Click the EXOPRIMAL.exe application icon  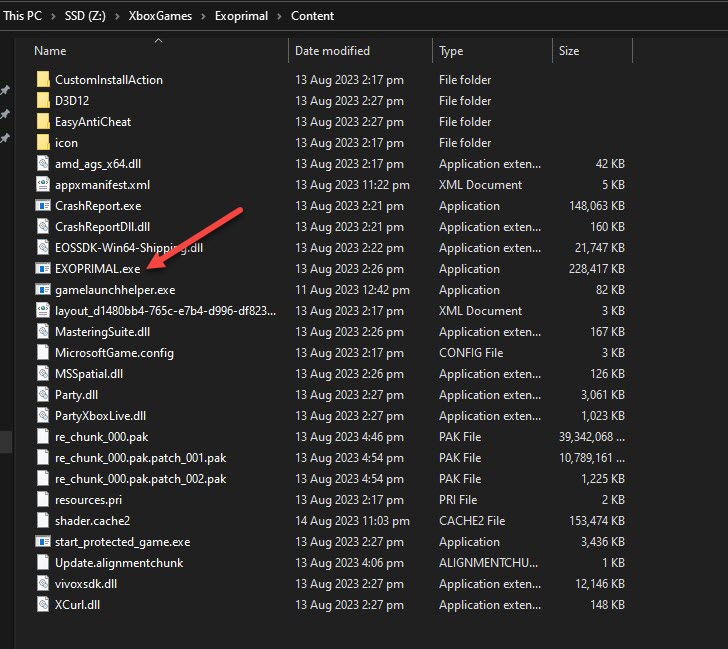pyautogui.click(x=43, y=268)
